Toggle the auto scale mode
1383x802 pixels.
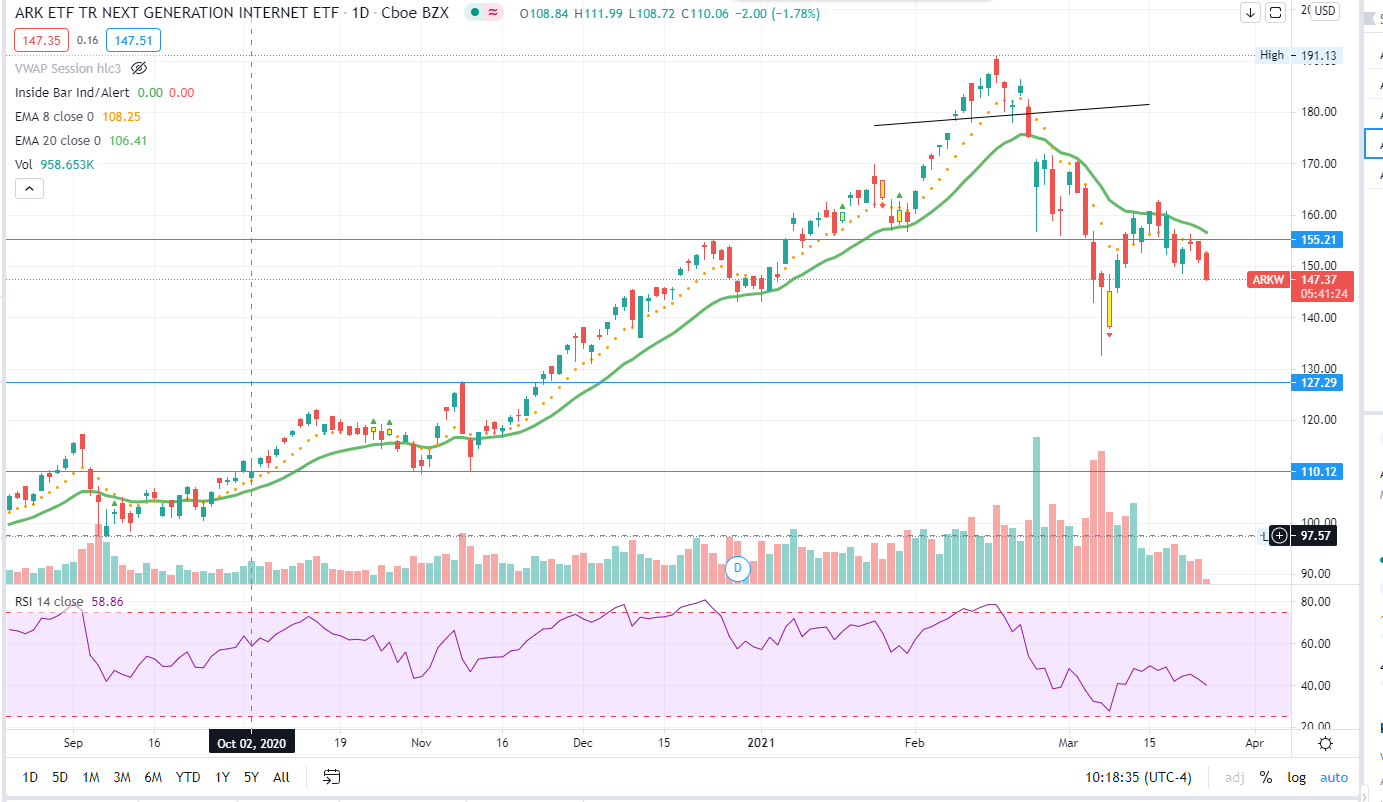coord(1334,777)
